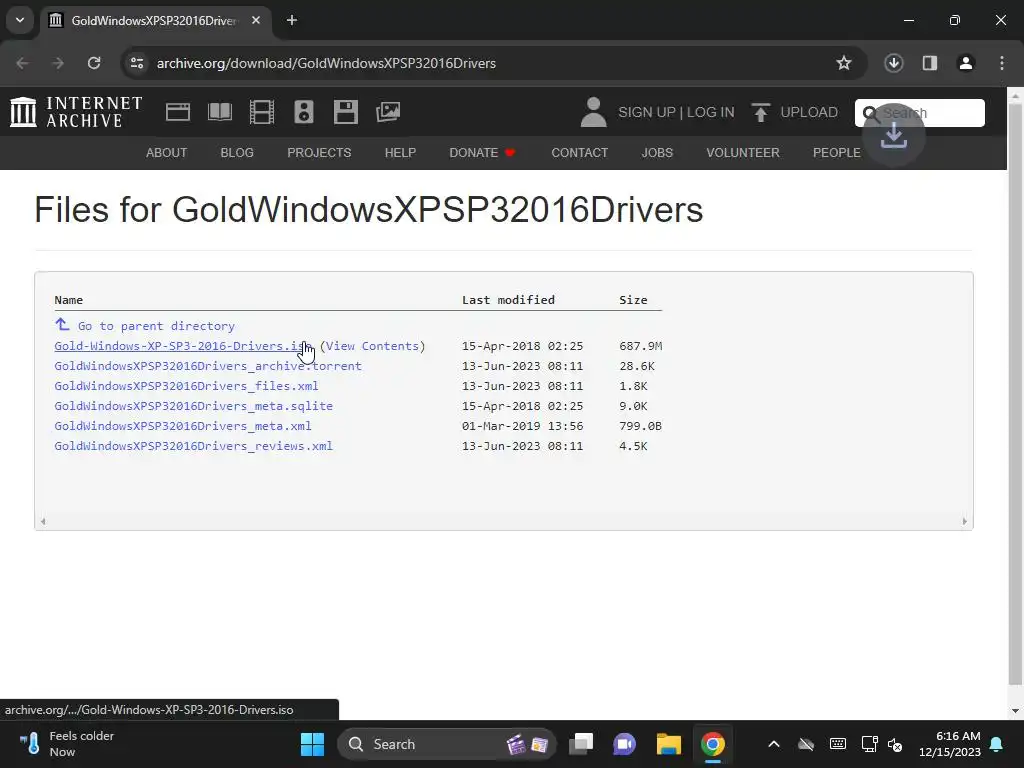Image resolution: width=1024 pixels, height=768 pixels.
Task: Open the ABOUT menu item
Action: tap(167, 153)
